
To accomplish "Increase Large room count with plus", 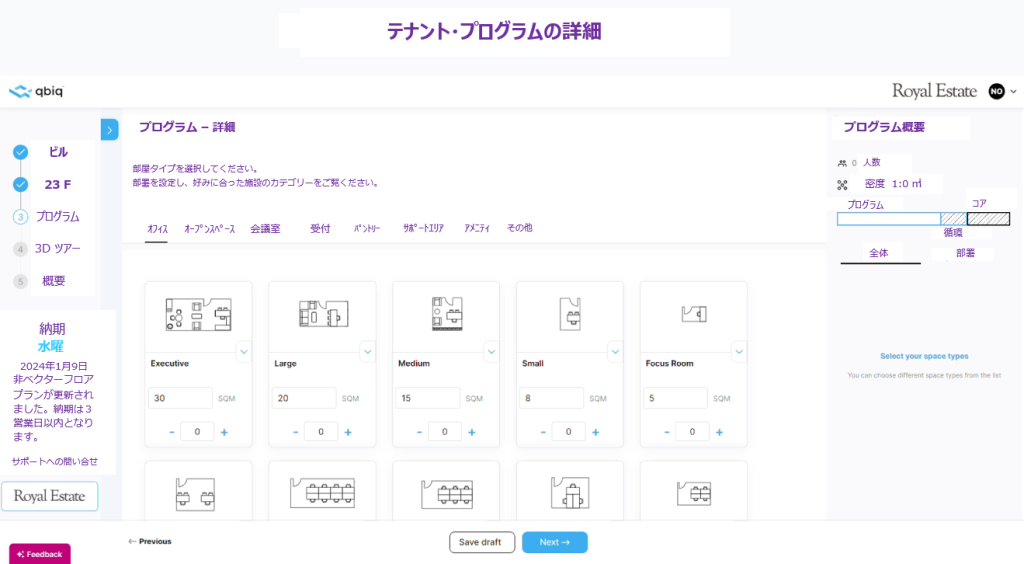I will (348, 432).
